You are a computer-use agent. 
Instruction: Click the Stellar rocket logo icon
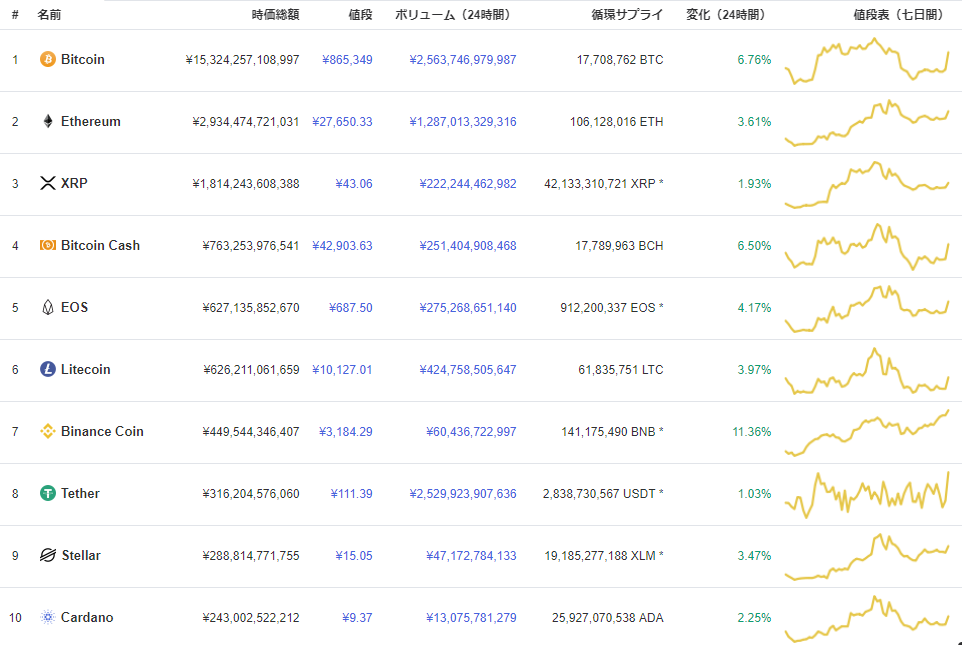click(x=47, y=555)
